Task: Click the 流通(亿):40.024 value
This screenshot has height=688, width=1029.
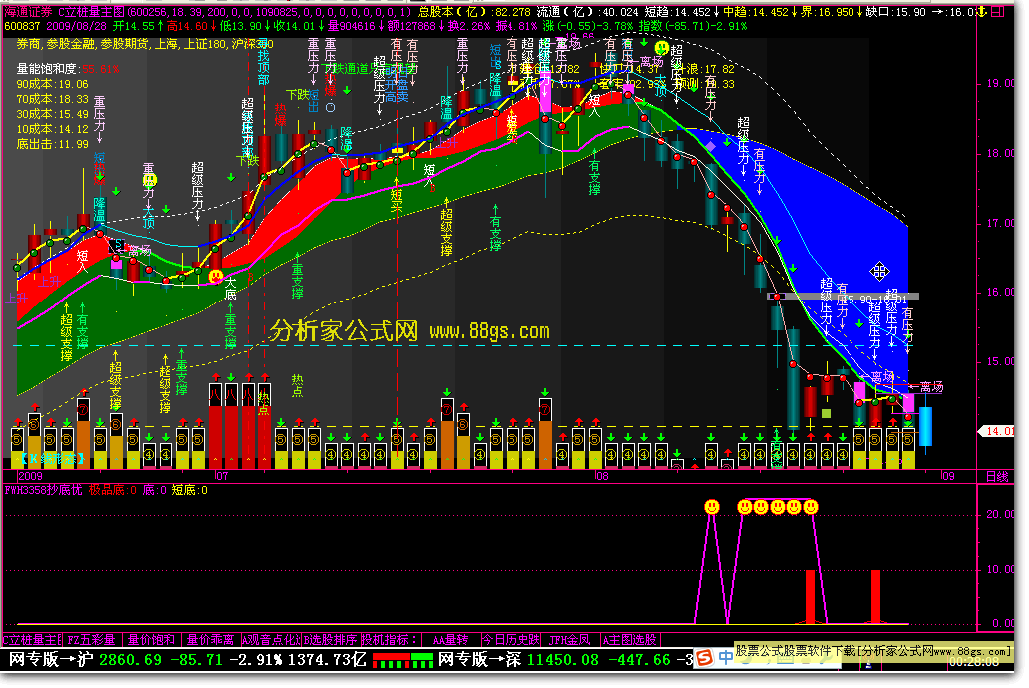Action: click(x=587, y=12)
